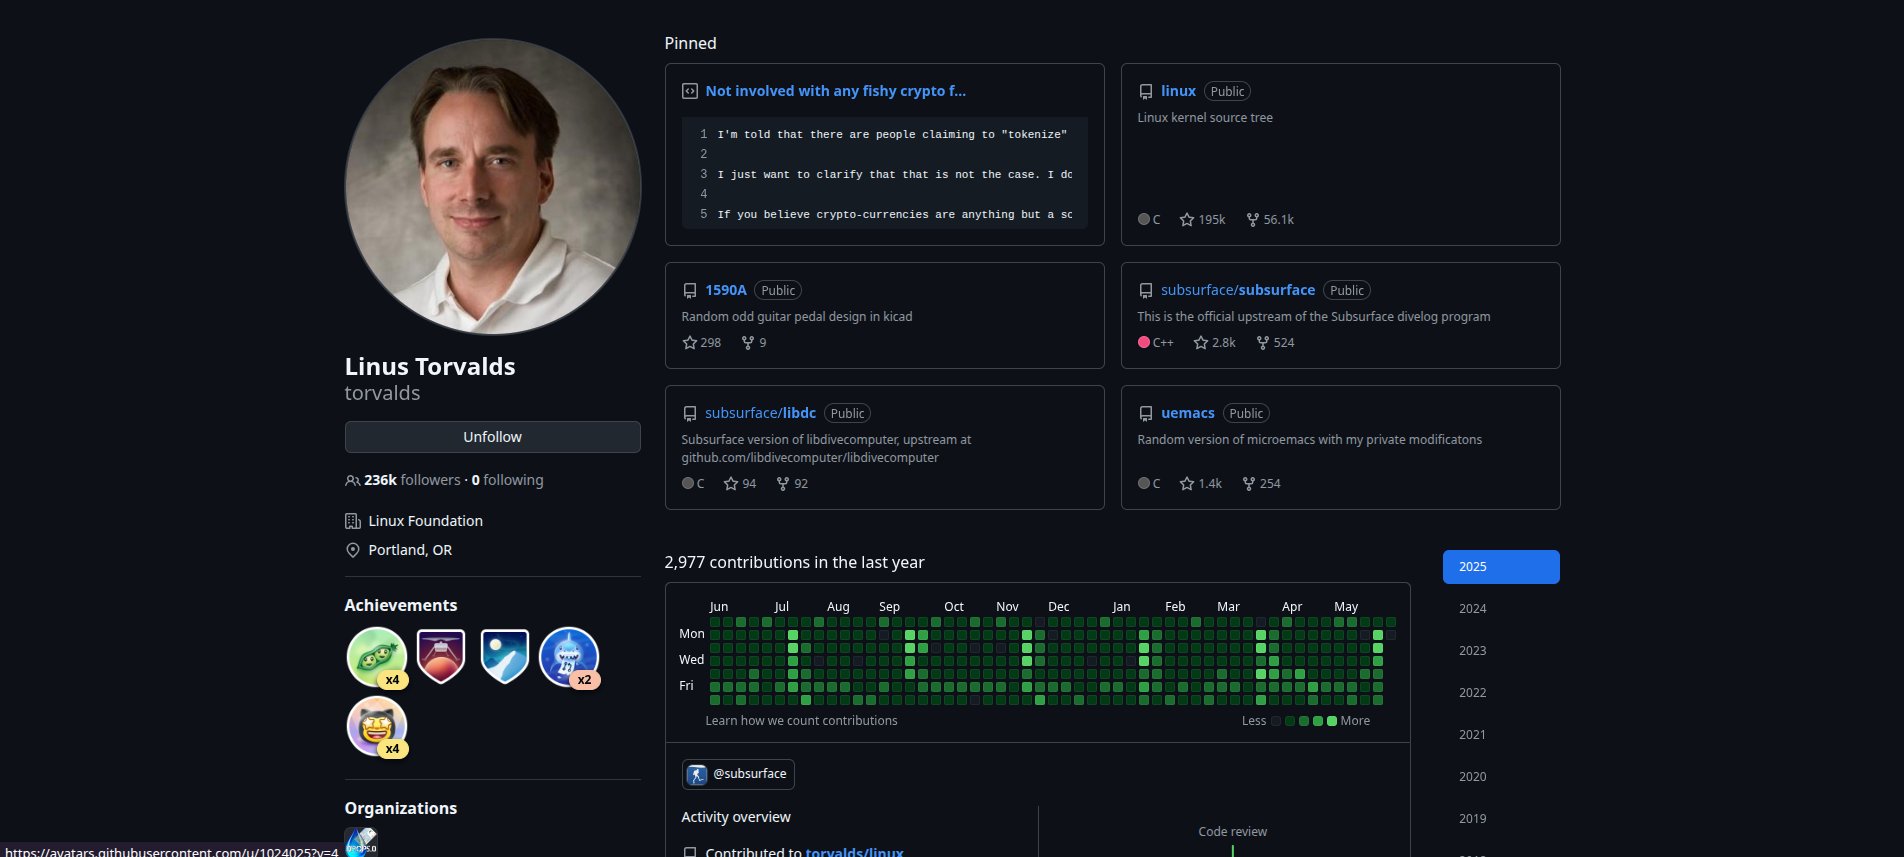Open subsurface forks showing 524
Screen dimensions: 1904x857
pos(1275,342)
